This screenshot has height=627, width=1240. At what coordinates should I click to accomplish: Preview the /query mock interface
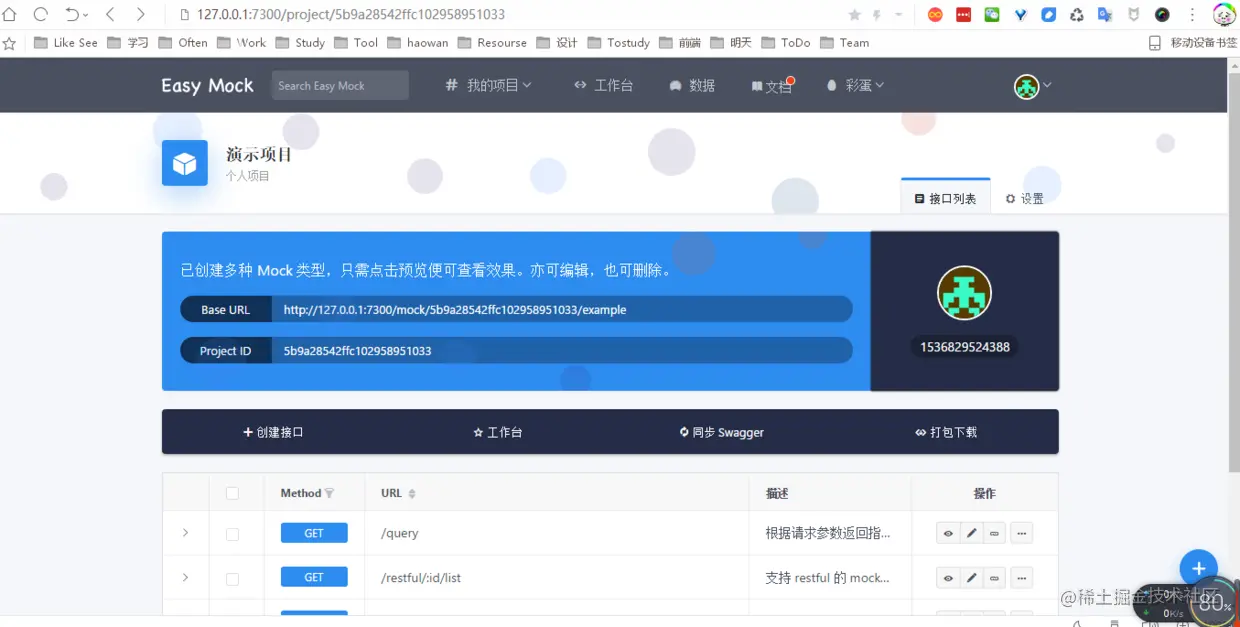click(x=948, y=533)
